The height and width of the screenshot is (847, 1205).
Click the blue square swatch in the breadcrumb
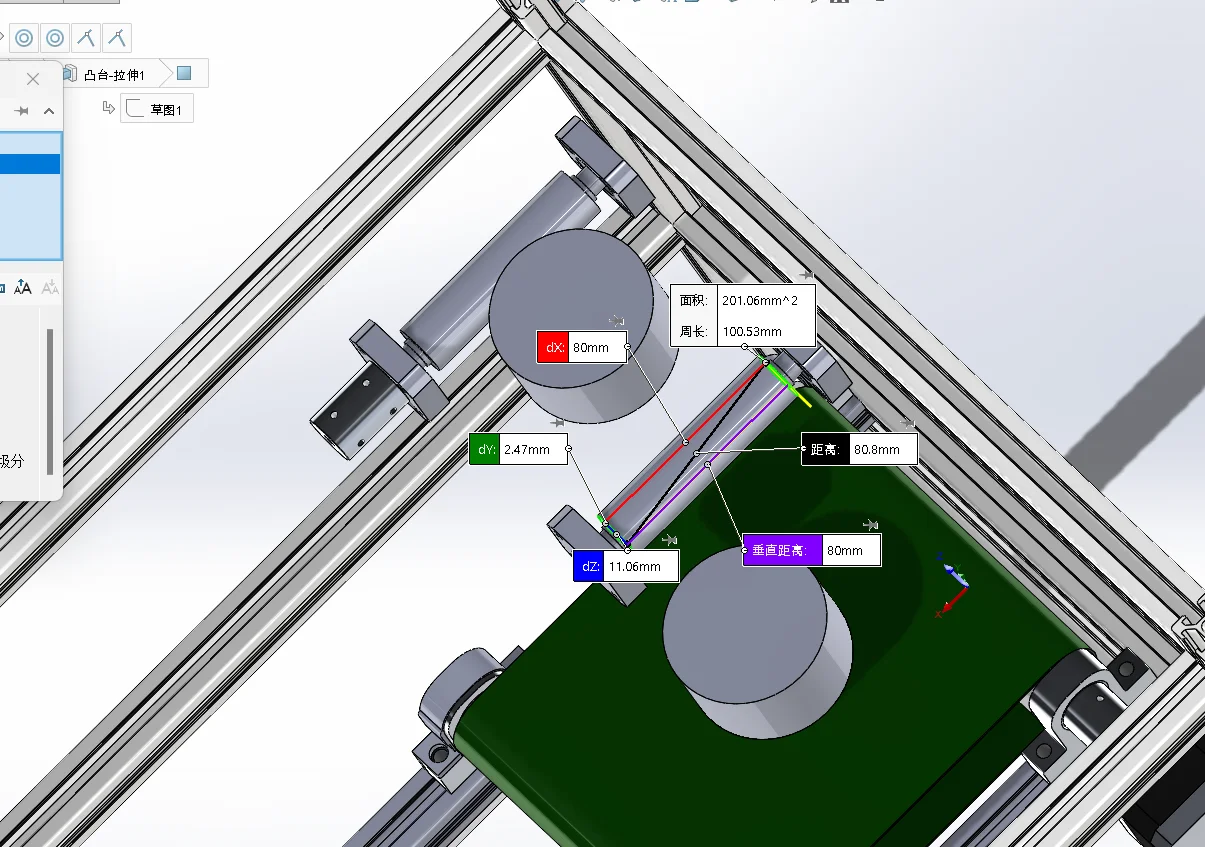[x=185, y=73]
